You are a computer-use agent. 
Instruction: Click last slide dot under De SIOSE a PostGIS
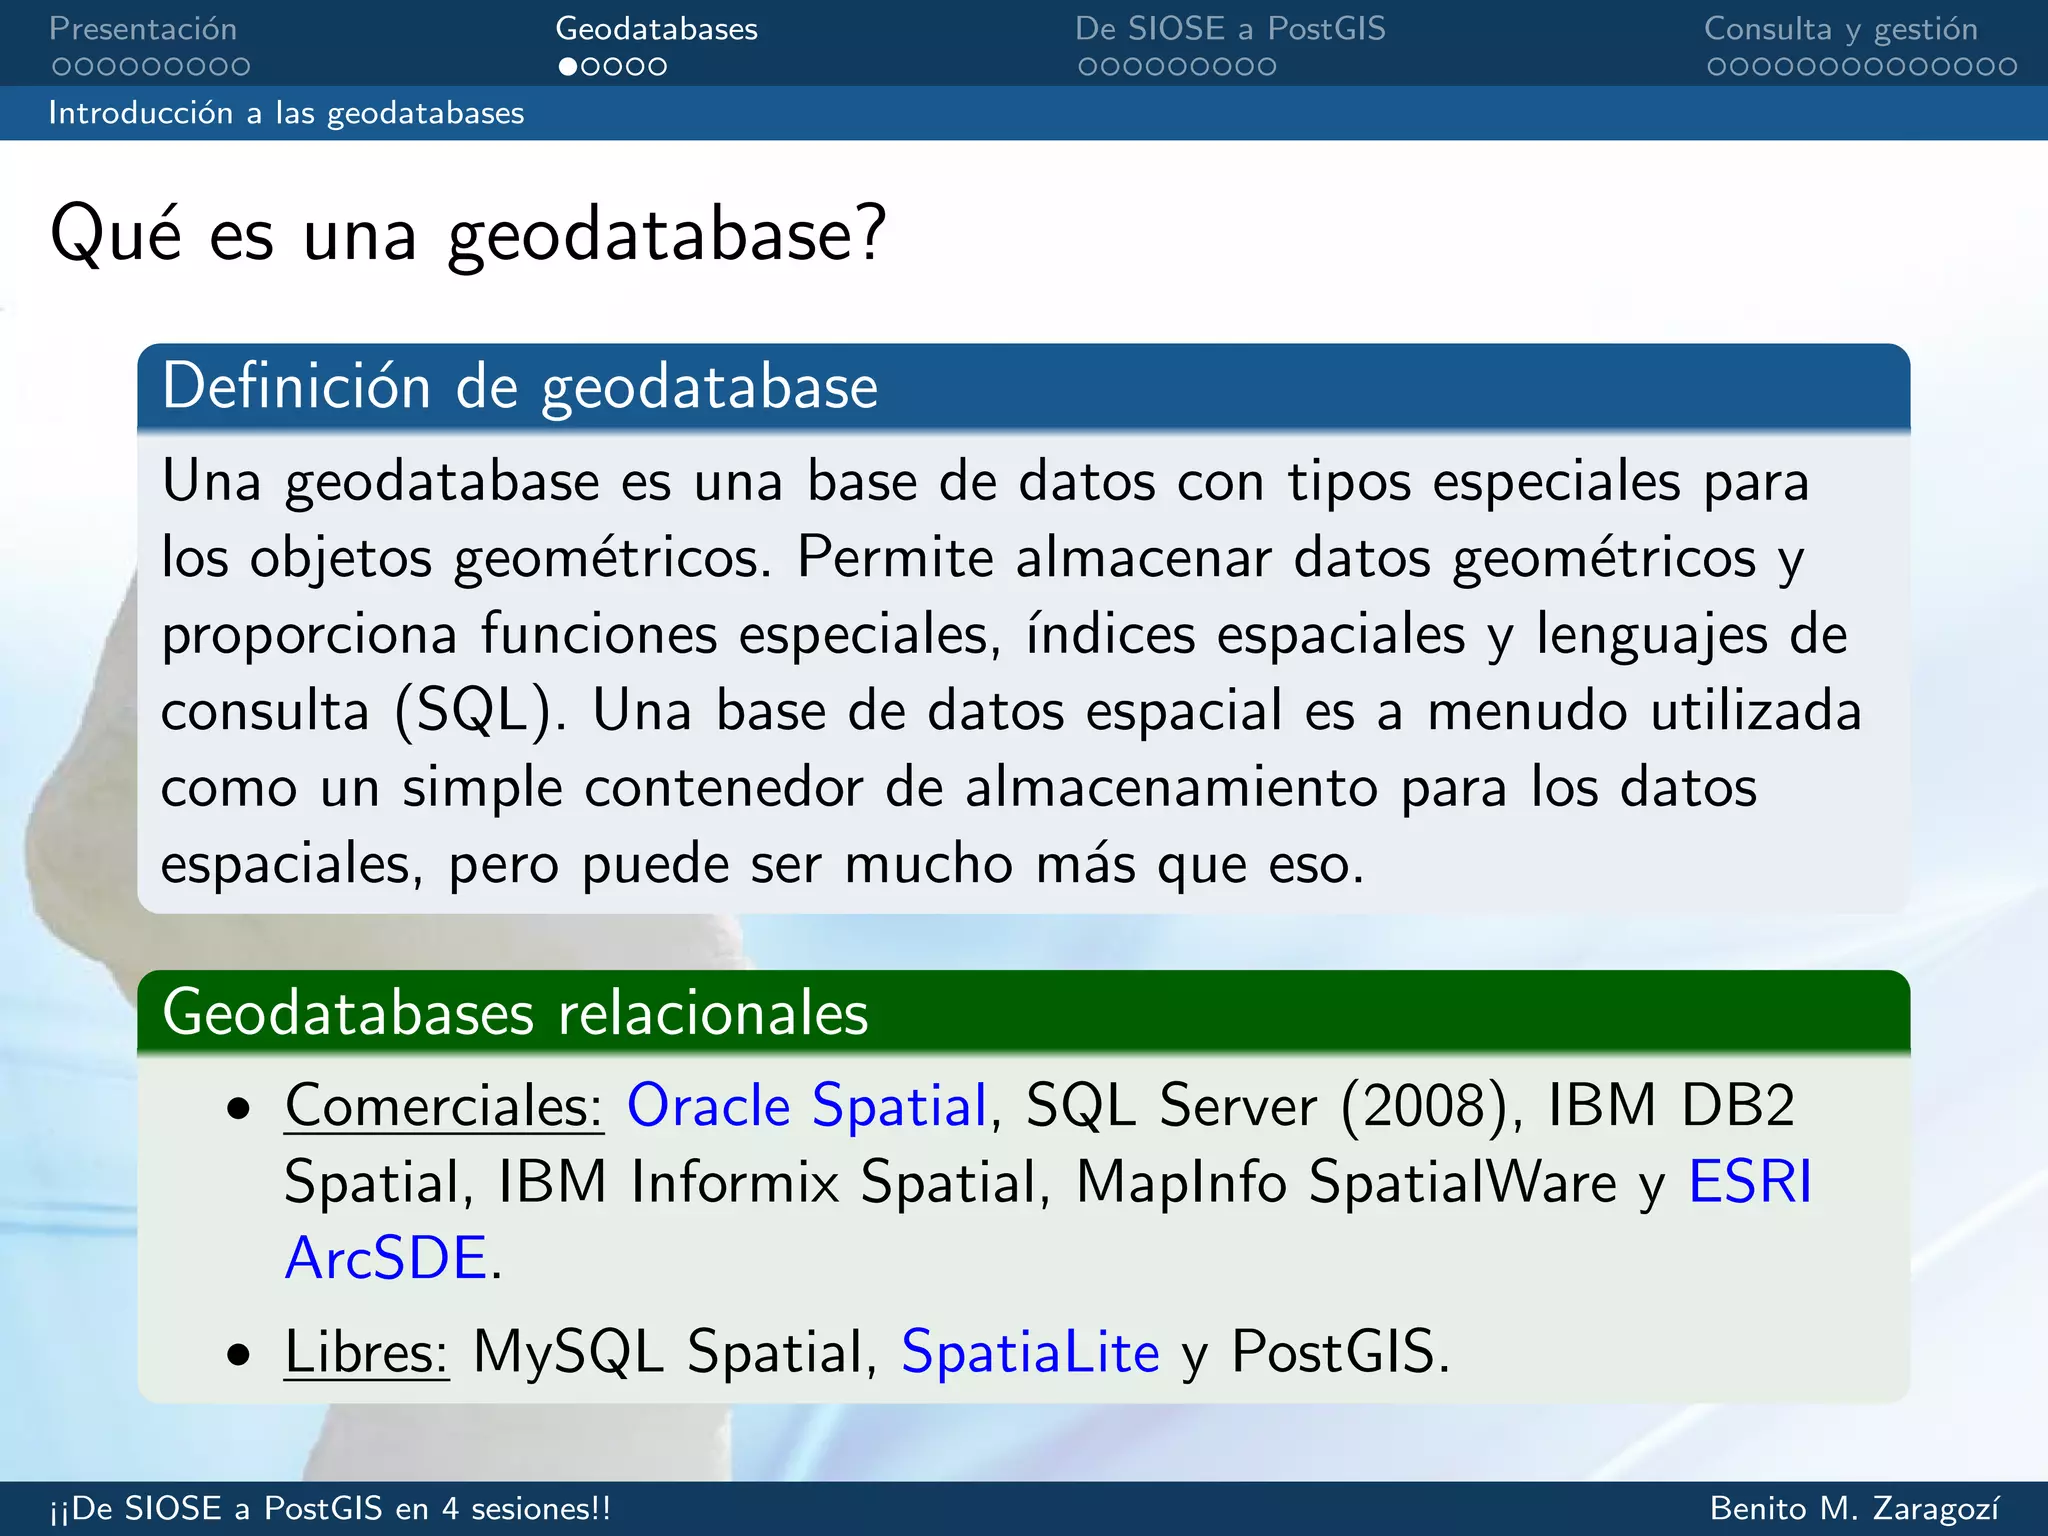(1267, 67)
